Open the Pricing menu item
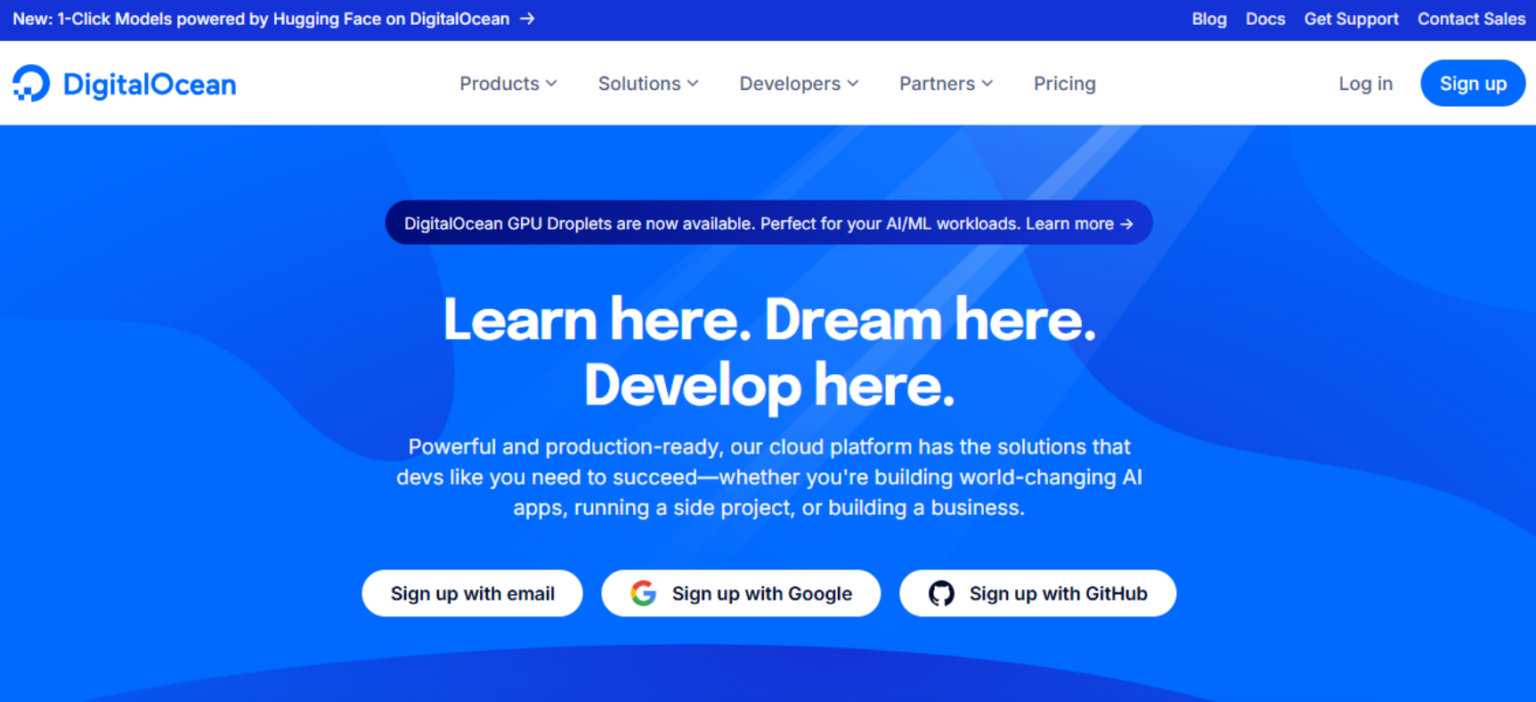Screen dimensions: 1536x702 [x=1064, y=84]
